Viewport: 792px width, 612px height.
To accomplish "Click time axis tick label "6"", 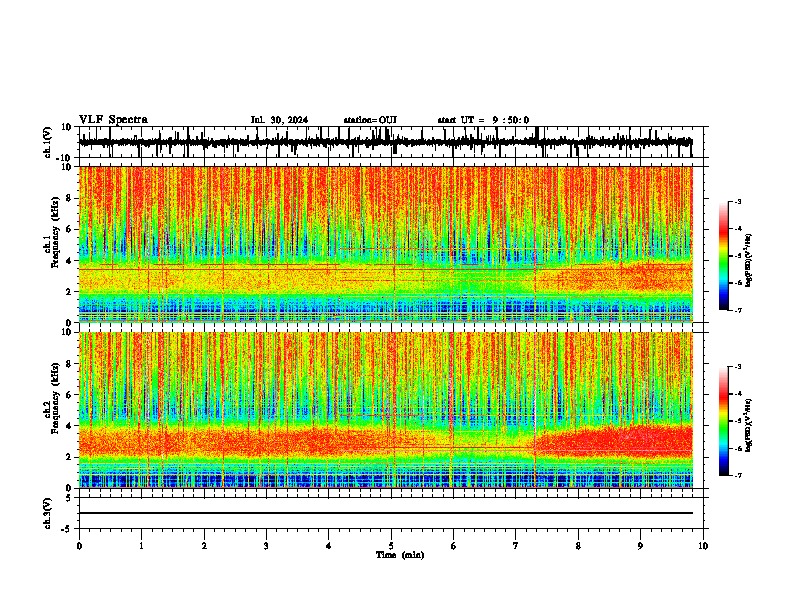I will pos(453,546).
